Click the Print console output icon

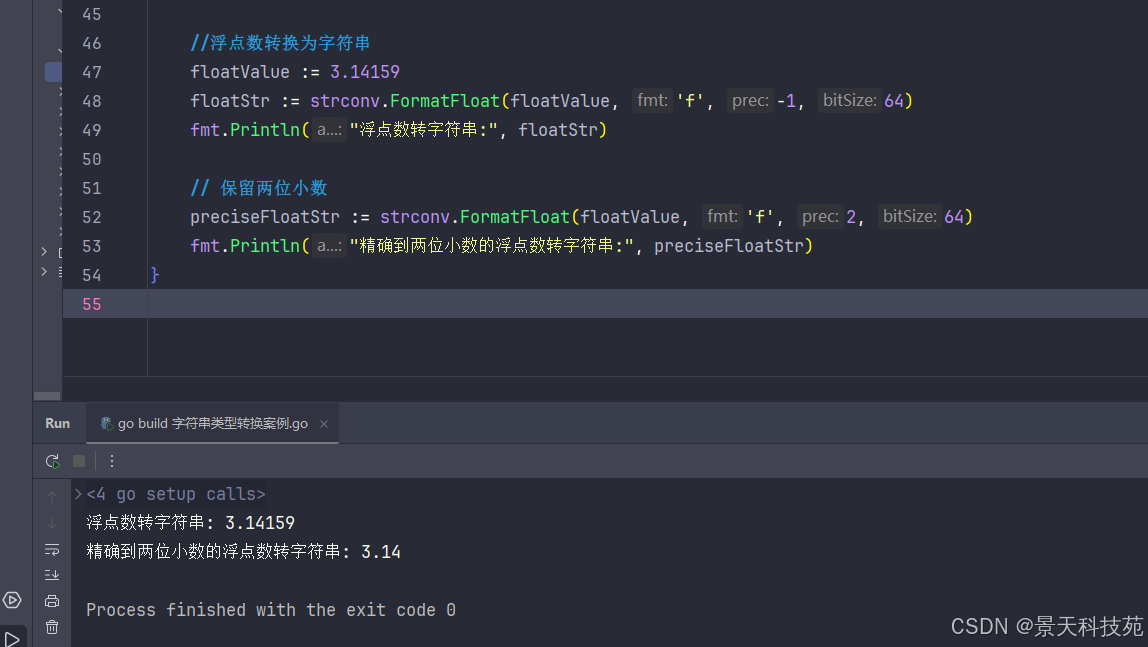tap(52, 601)
